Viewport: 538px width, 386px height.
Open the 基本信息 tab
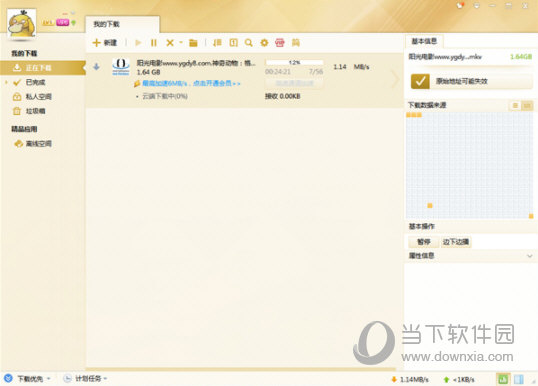coord(424,42)
